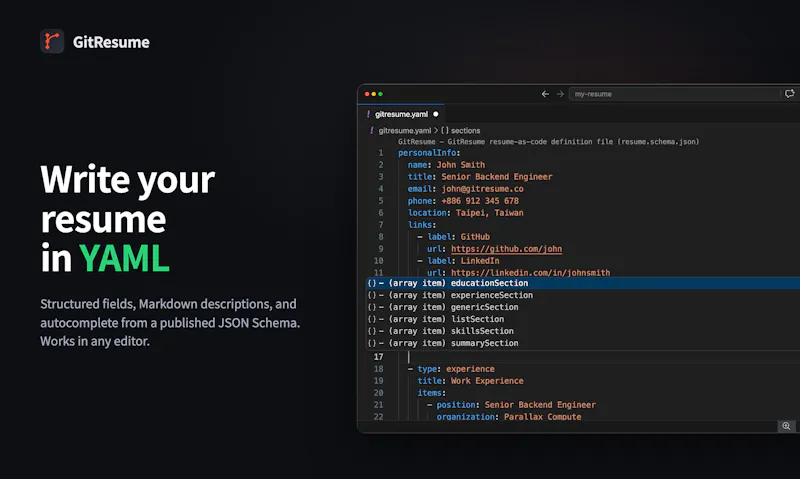Click the items key on line 20

[429, 393]
